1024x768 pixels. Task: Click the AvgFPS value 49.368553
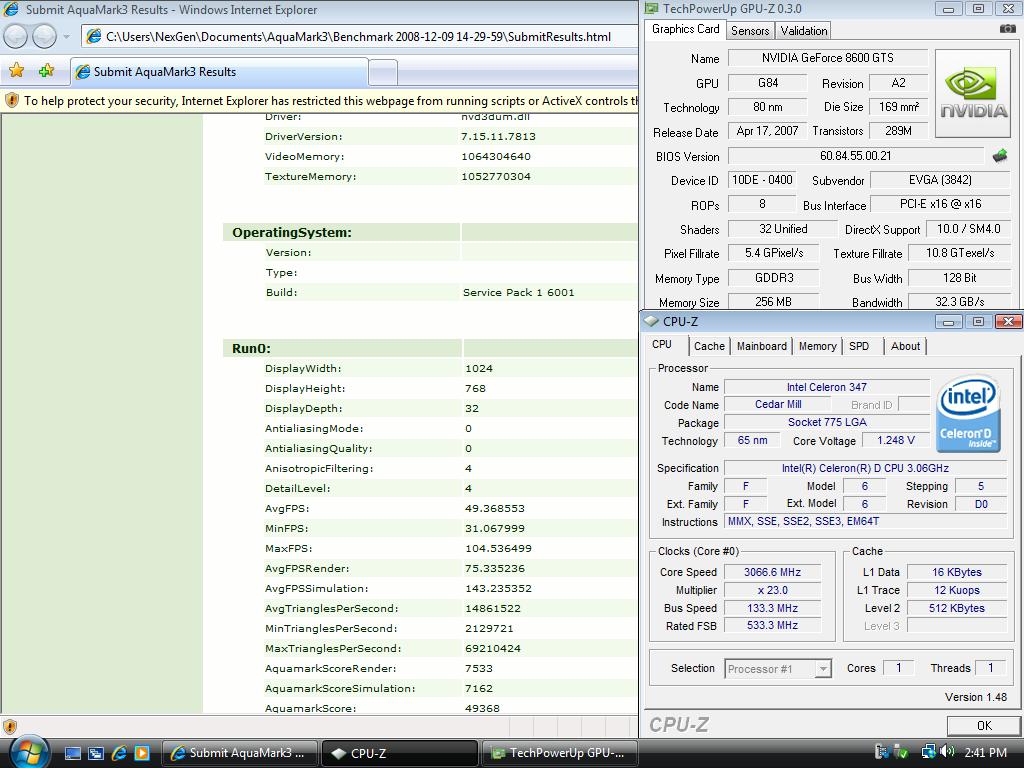click(494, 508)
